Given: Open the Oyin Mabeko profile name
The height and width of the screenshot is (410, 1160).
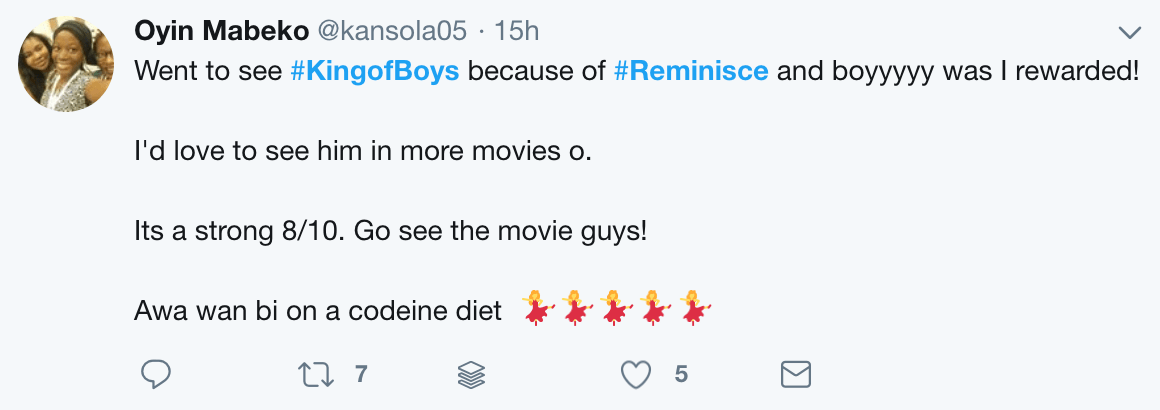Looking at the screenshot, I should click(x=221, y=32).
